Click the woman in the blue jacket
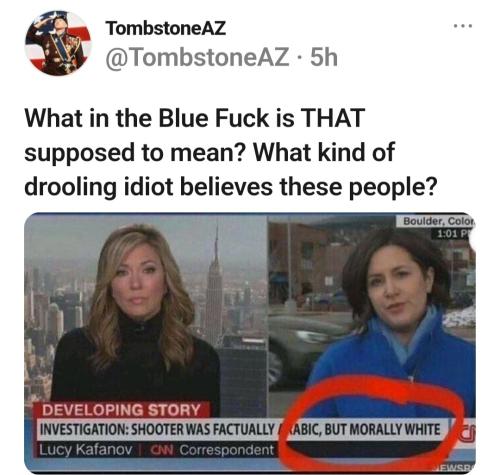The image size is (500, 475). tap(393, 320)
